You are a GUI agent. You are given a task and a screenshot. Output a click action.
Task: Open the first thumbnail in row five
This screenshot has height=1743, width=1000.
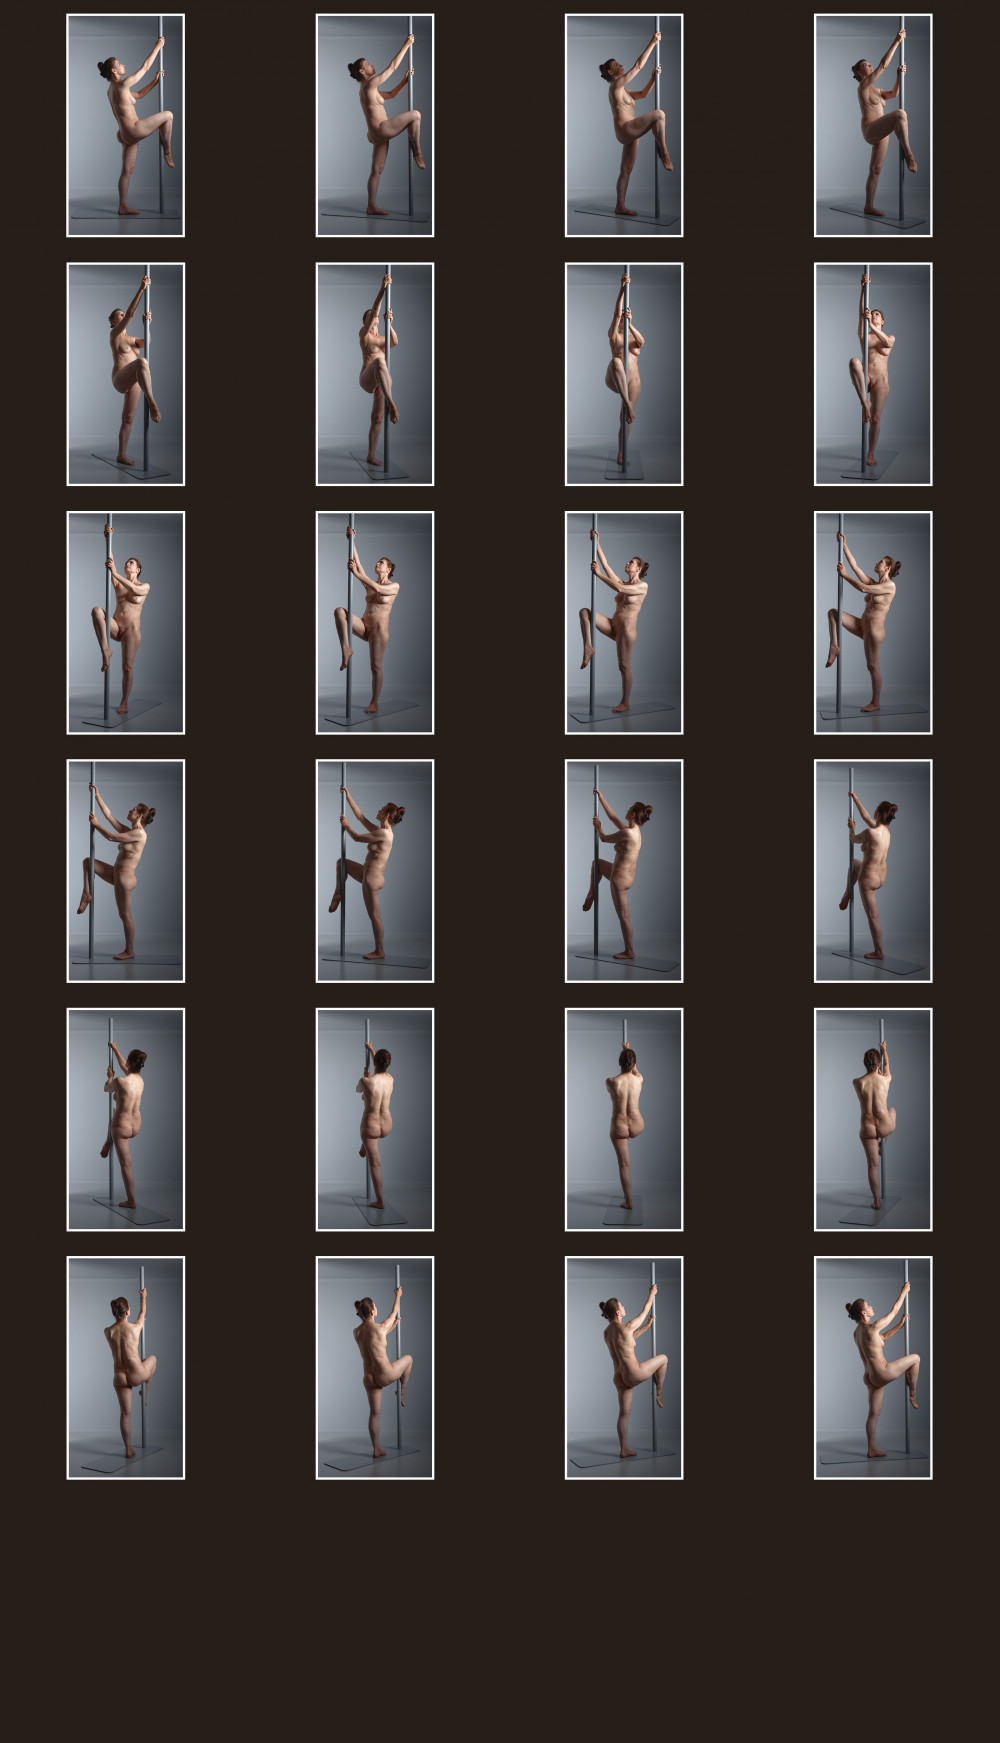126,1120
